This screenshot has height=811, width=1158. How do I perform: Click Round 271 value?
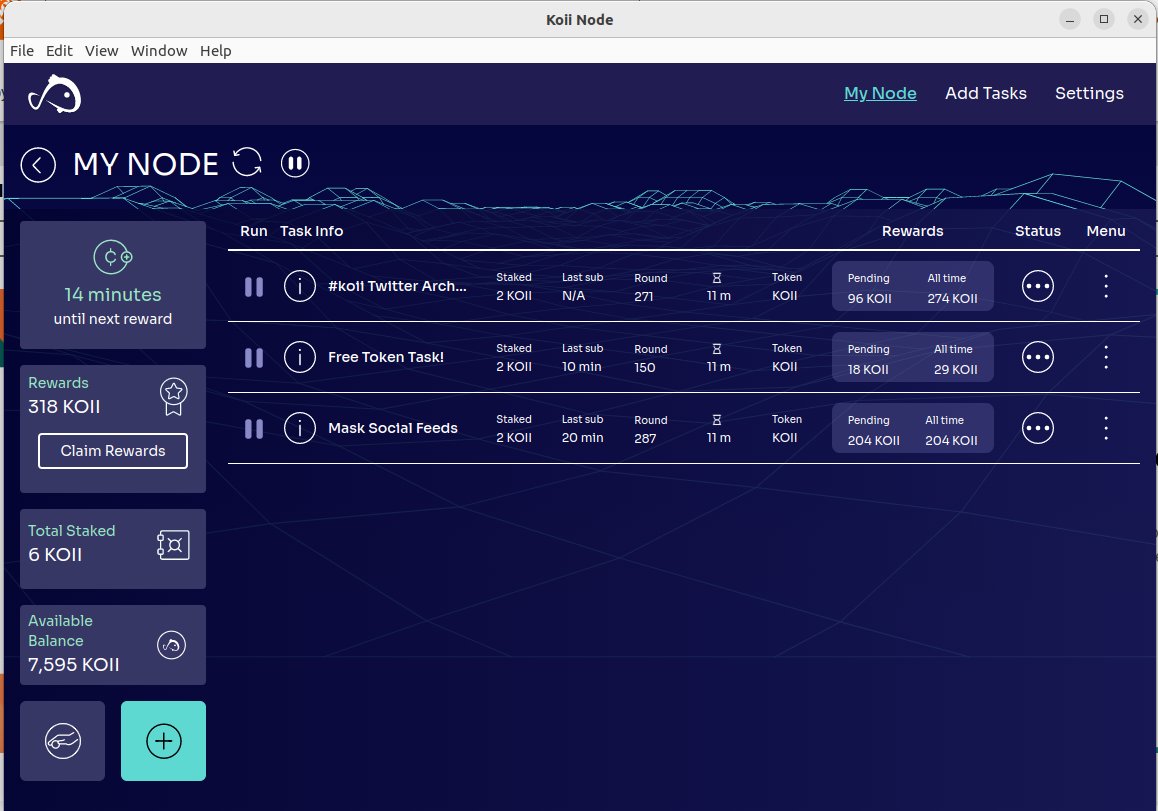pos(643,296)
